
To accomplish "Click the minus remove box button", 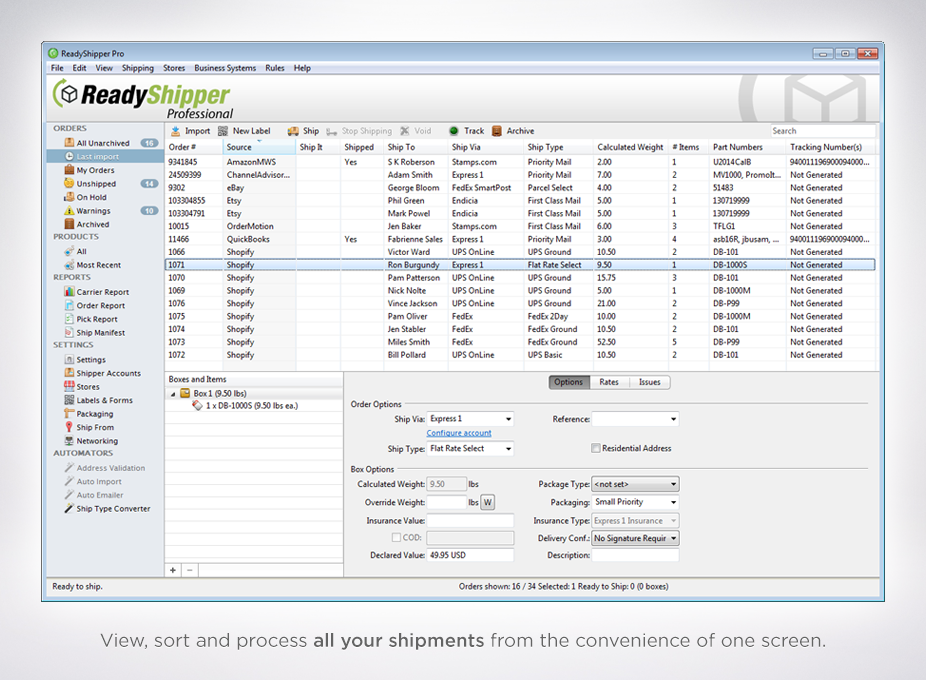I will pos(190,570).
